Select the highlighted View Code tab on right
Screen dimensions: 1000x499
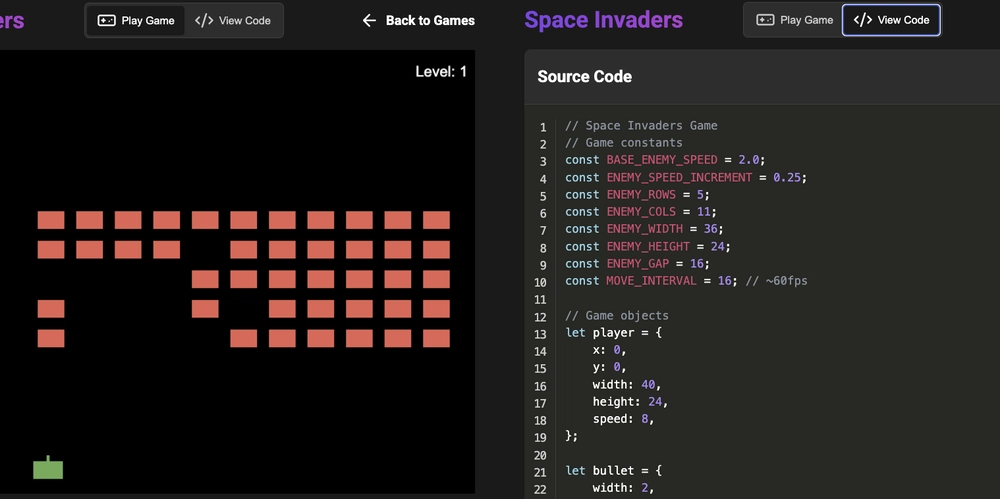pos(891,20)
